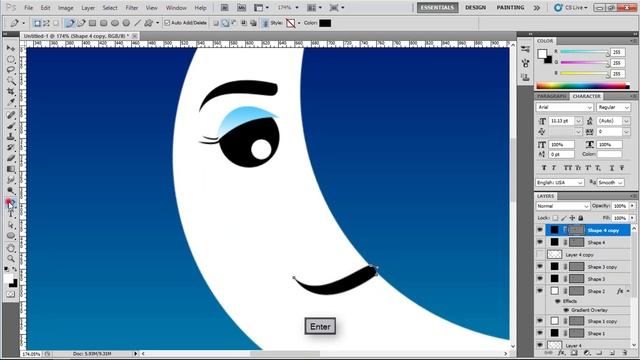Switch to the Painting workspace
The height and width of the screenshot is (360, 640).
(510, 8)
